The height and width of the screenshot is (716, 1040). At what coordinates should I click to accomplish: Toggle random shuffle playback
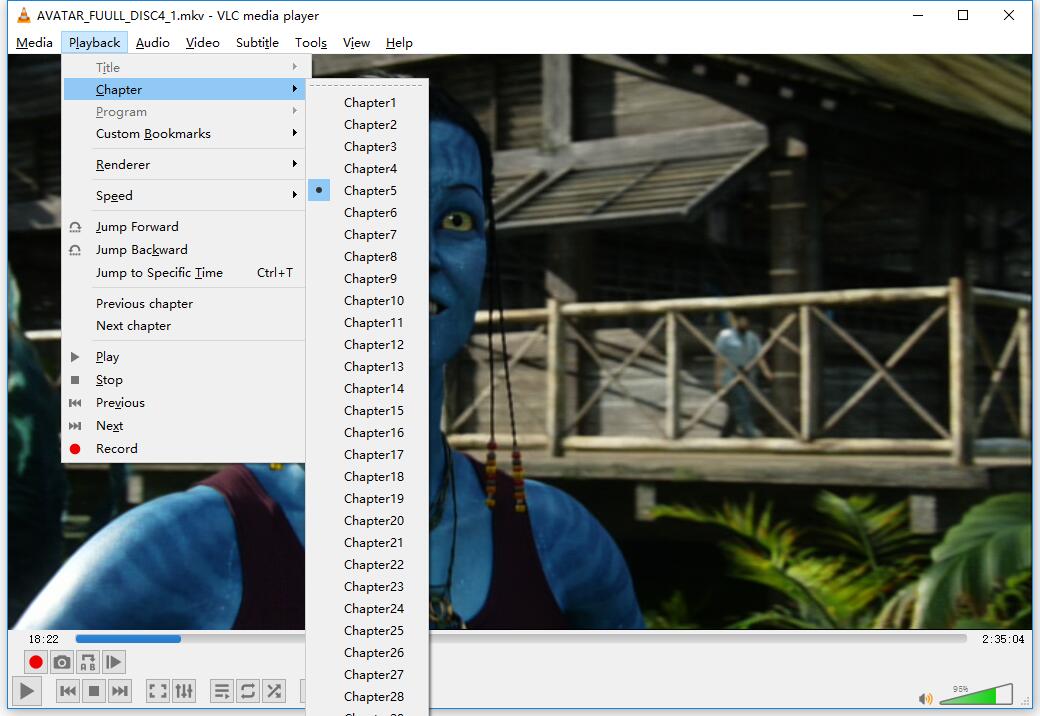click(x=274, y=691)
